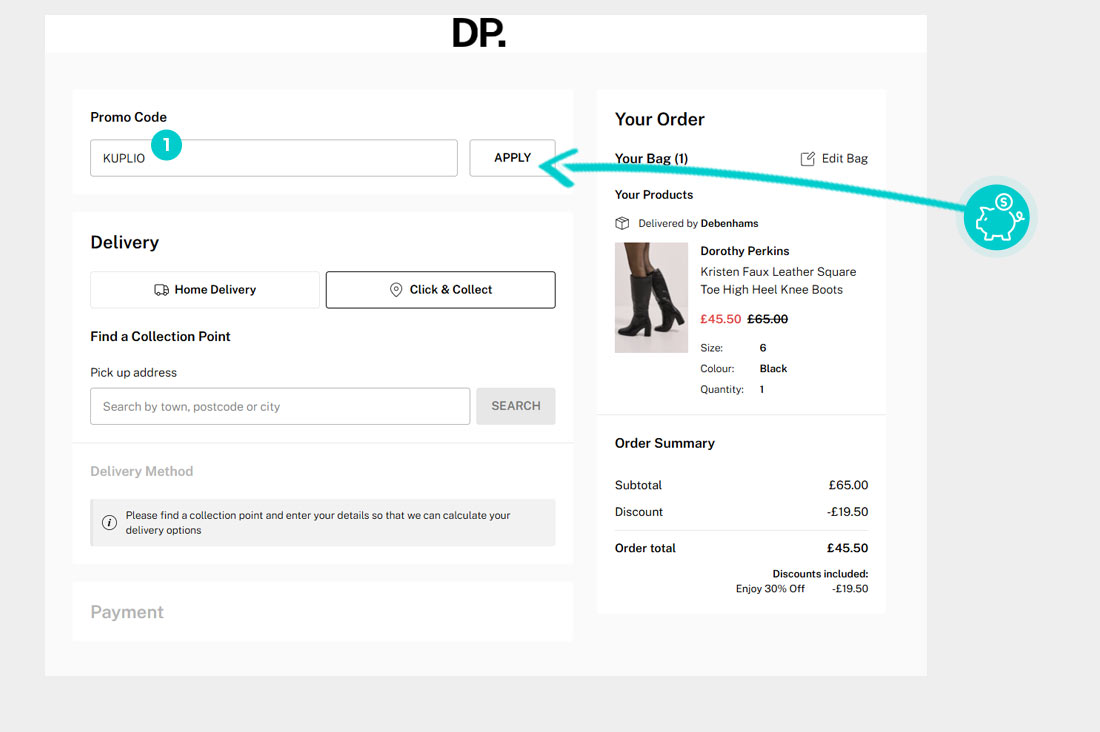Click the Kristen Faux Leather boots product name

pyautogui.click(x=778, y=281)
